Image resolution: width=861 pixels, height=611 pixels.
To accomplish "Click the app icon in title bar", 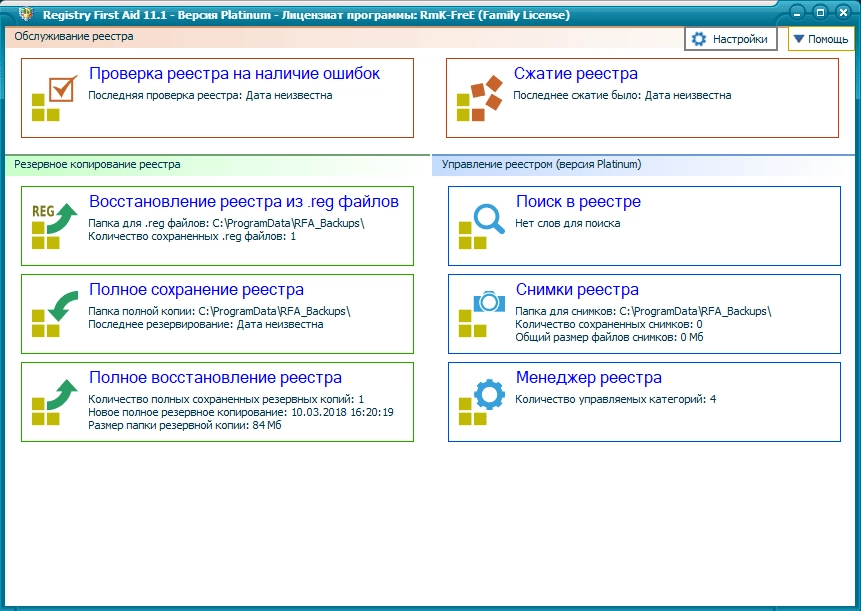I will (x=26, y=13).
